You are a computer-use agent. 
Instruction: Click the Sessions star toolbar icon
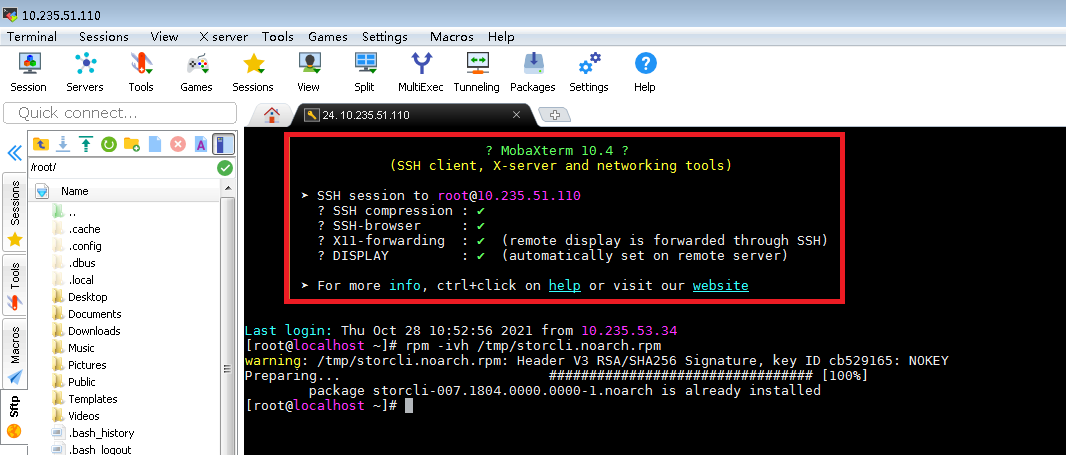tap(253, 72)
